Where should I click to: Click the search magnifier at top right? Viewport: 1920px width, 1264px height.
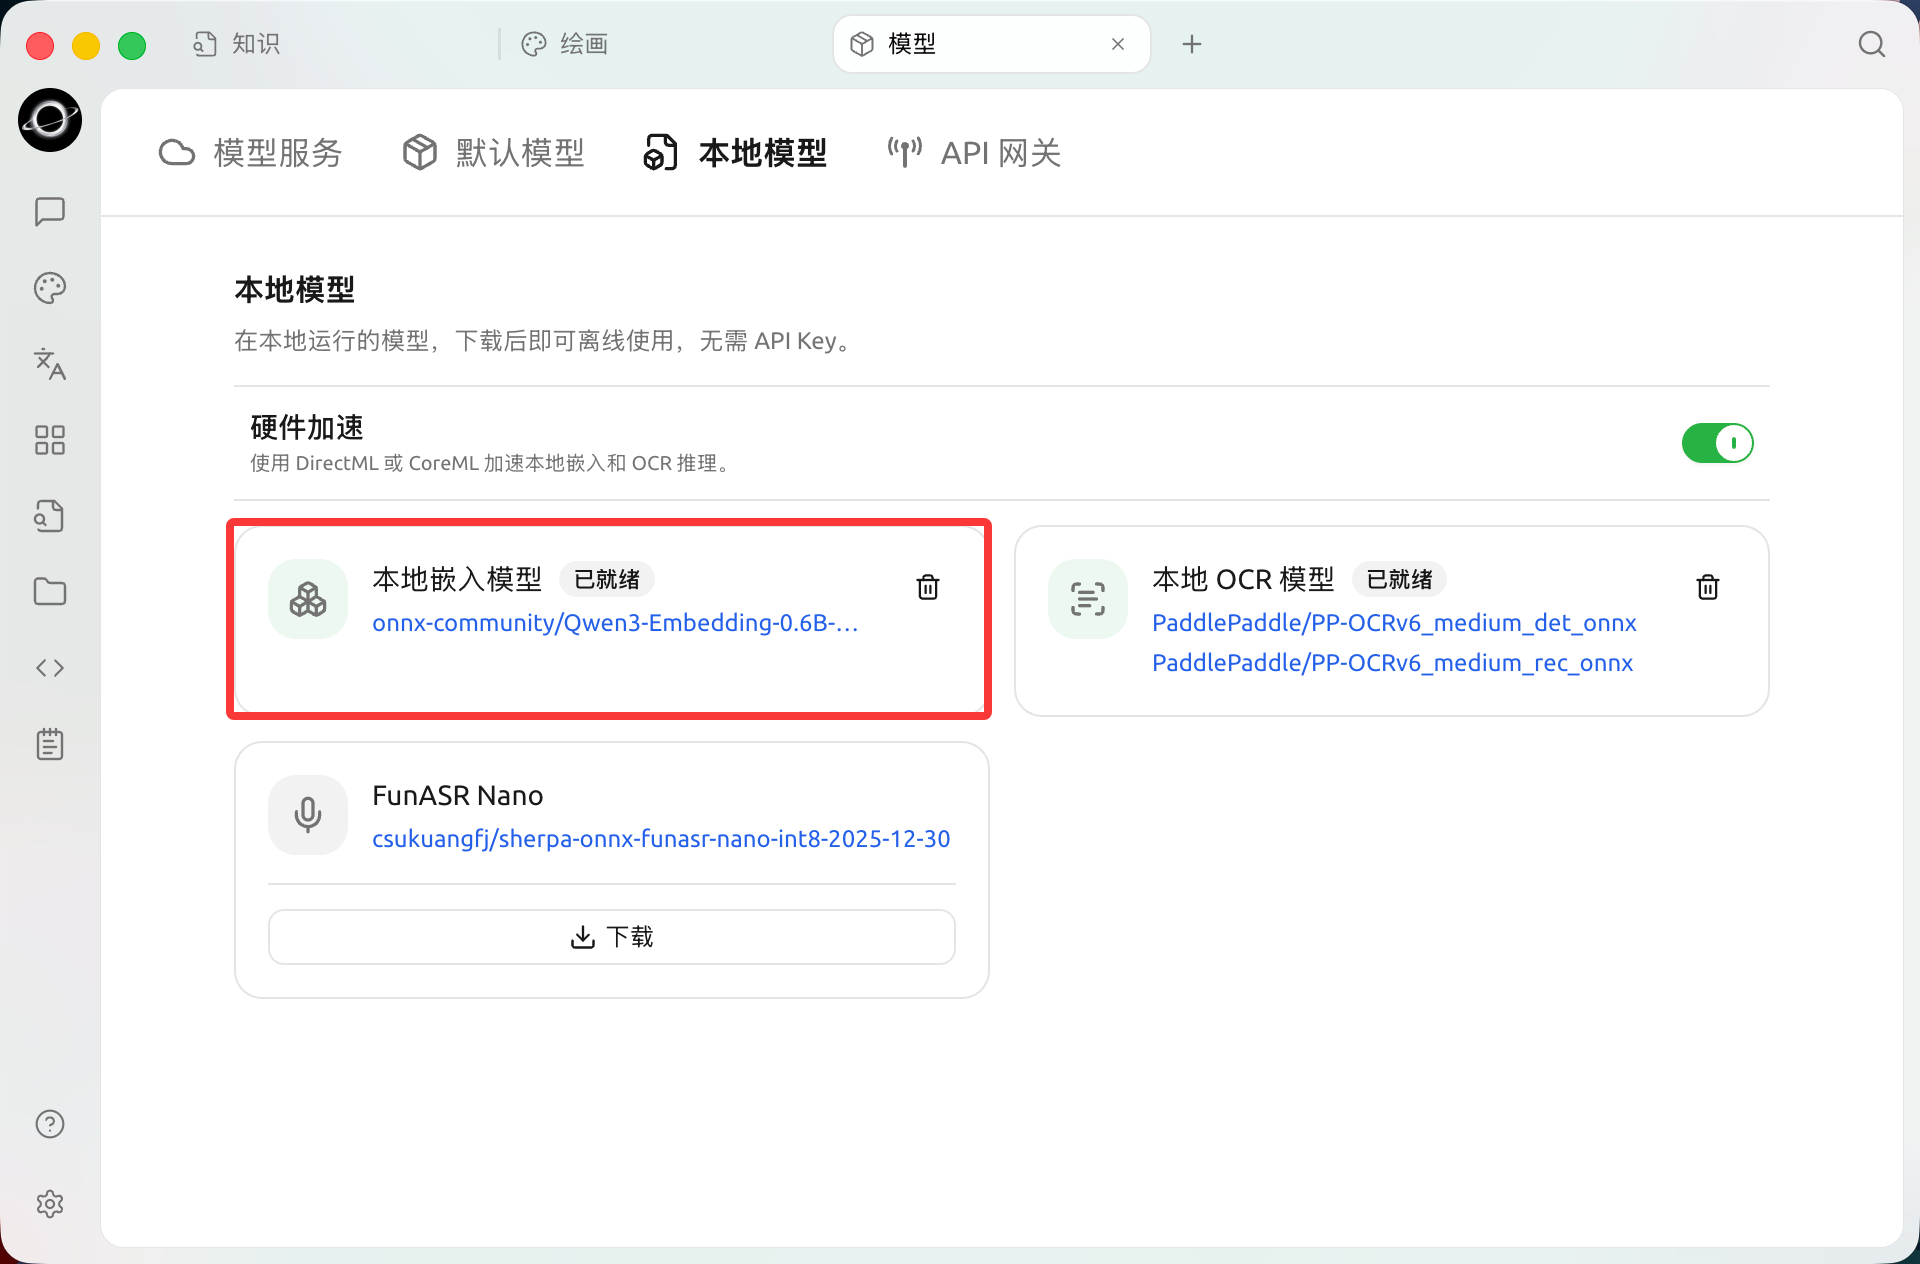pos(1871,44)
